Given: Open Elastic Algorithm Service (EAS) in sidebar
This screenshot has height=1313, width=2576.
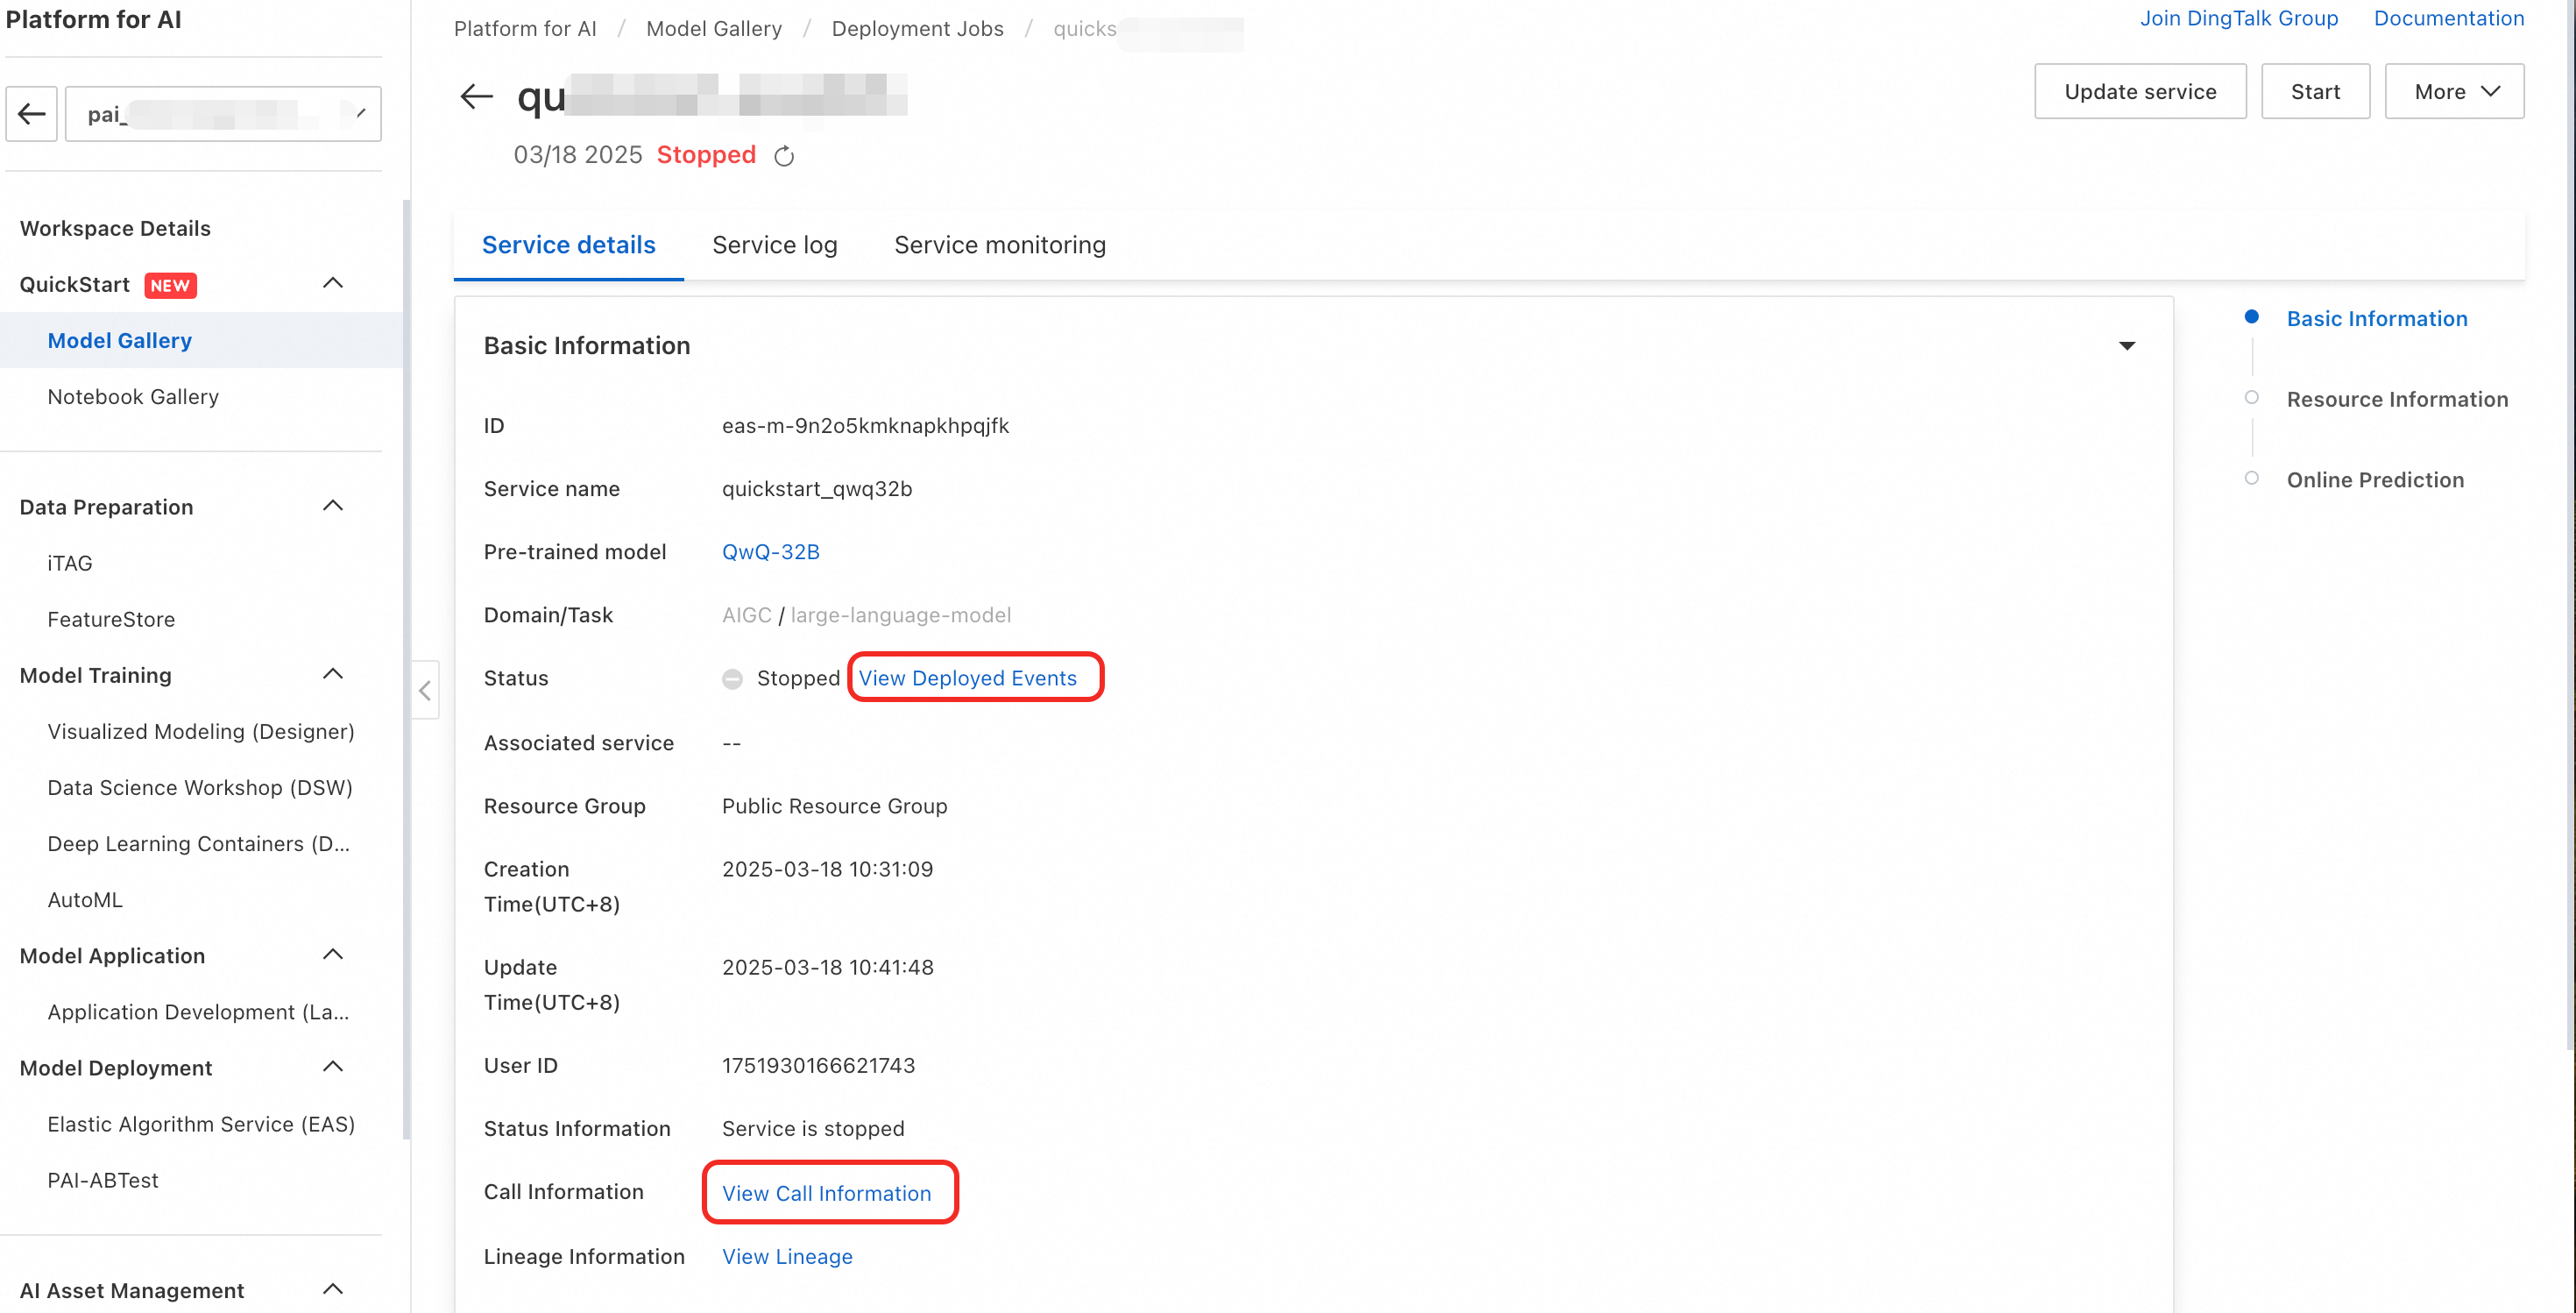Looking at the screenshot, I should click(201, 1124).
